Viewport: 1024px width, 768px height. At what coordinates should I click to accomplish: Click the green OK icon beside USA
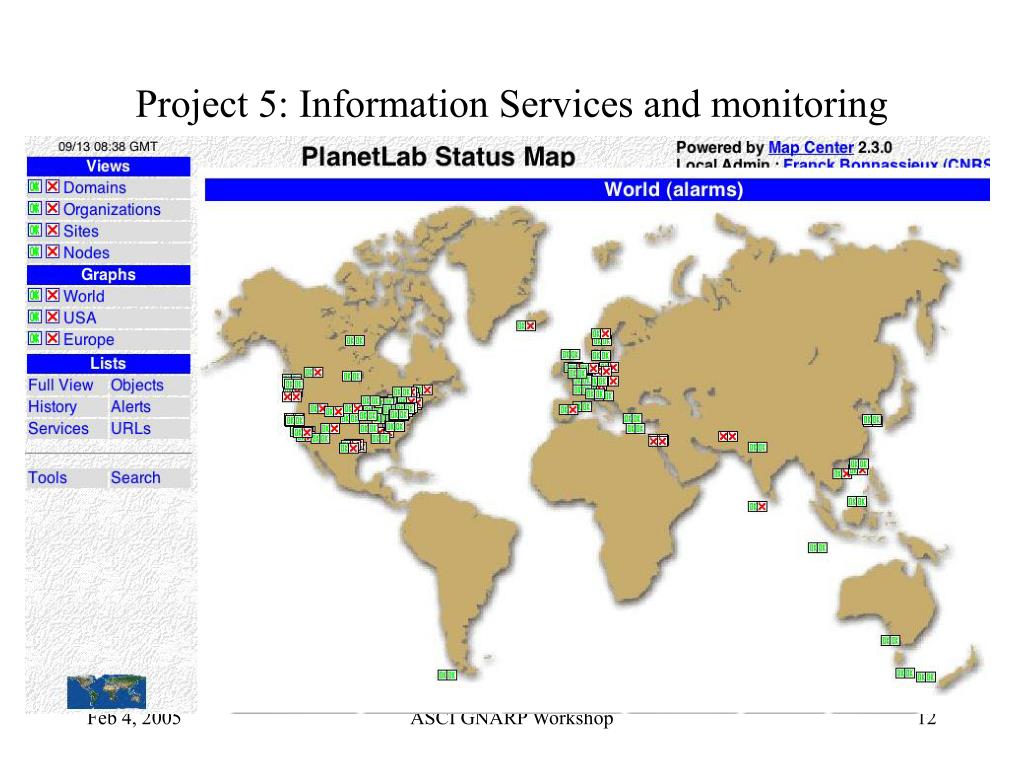click(x=35, y=317)
